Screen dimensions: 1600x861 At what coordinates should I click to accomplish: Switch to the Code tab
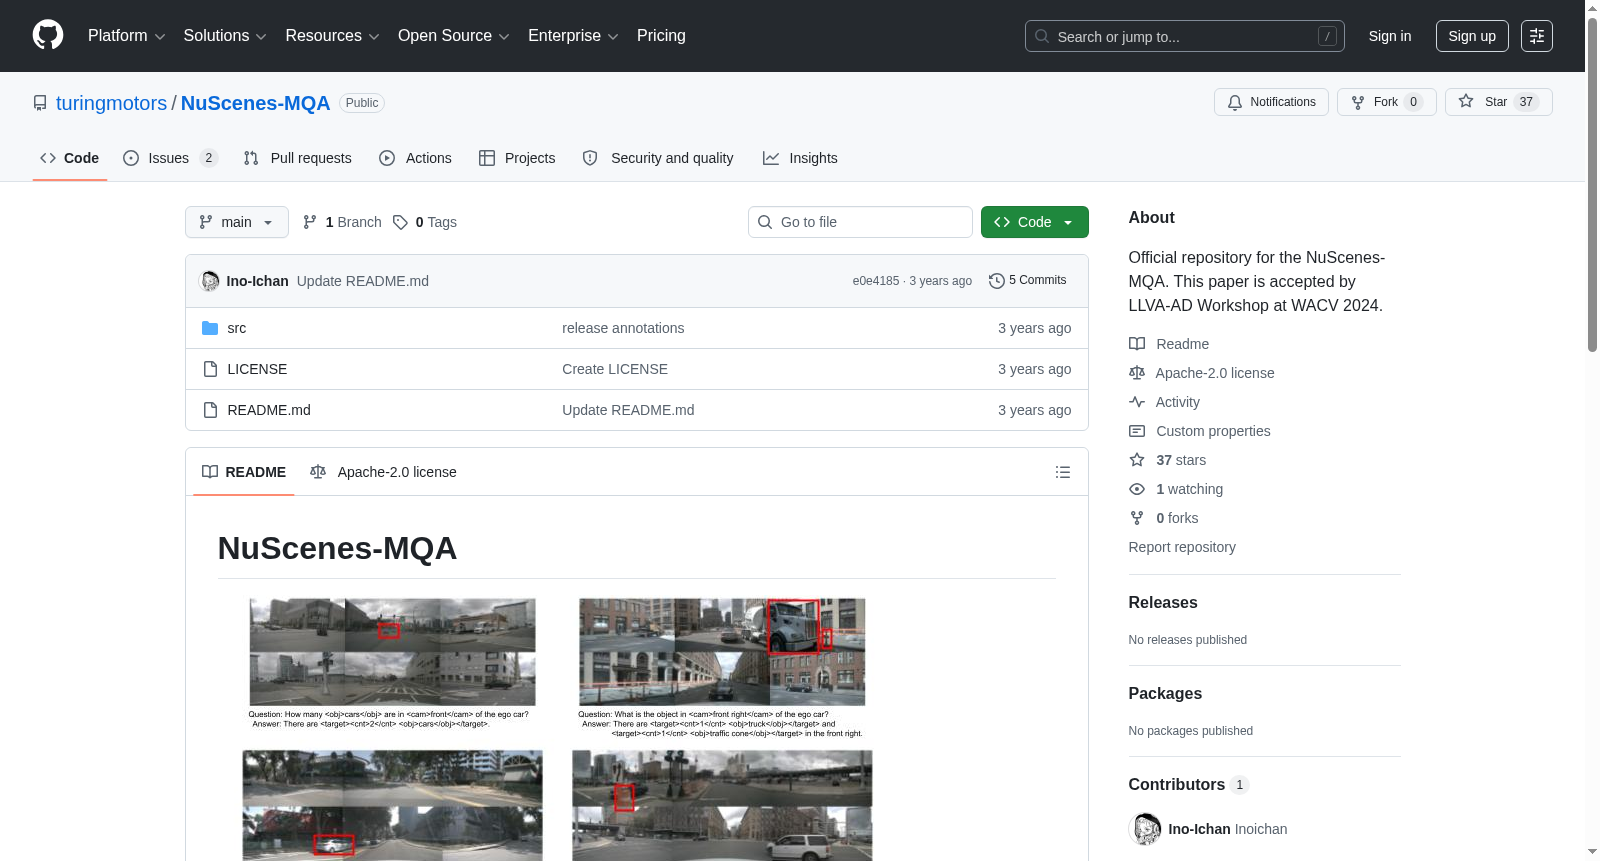click(70, 158)
